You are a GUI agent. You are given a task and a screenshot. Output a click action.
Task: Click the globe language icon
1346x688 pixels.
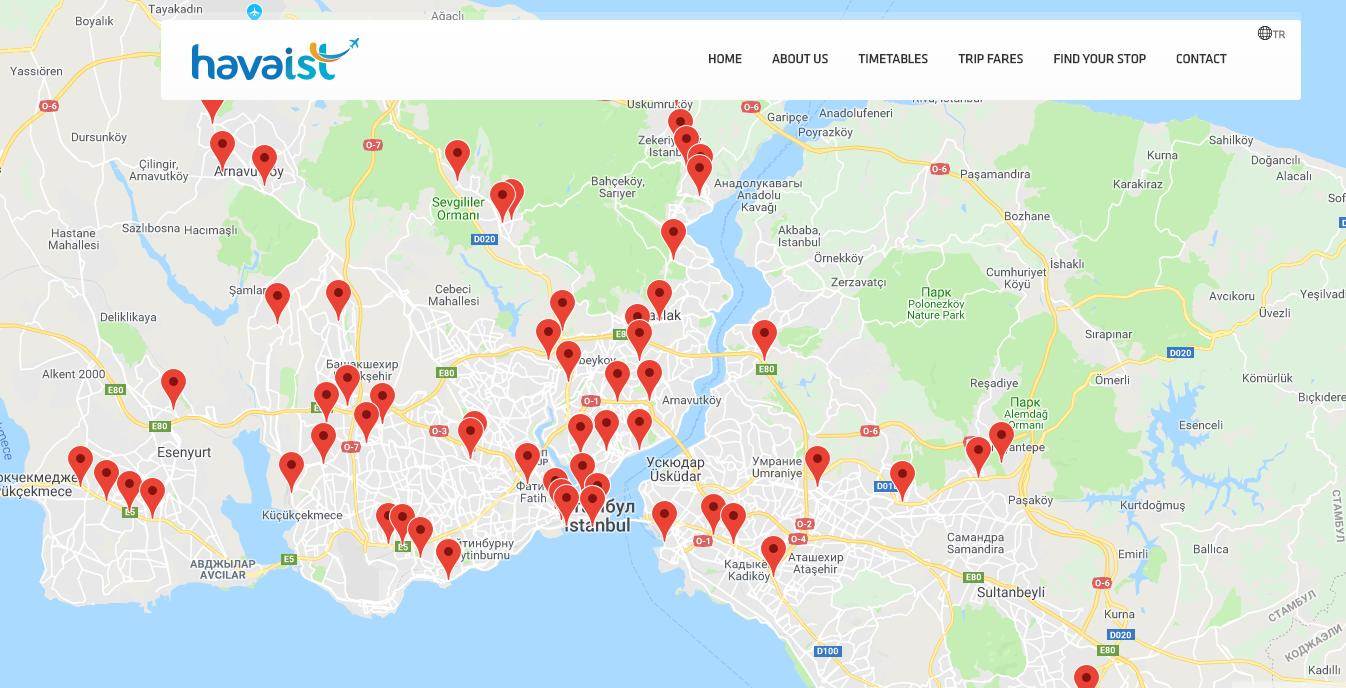pyautogui.click(x=1264, y=33)
